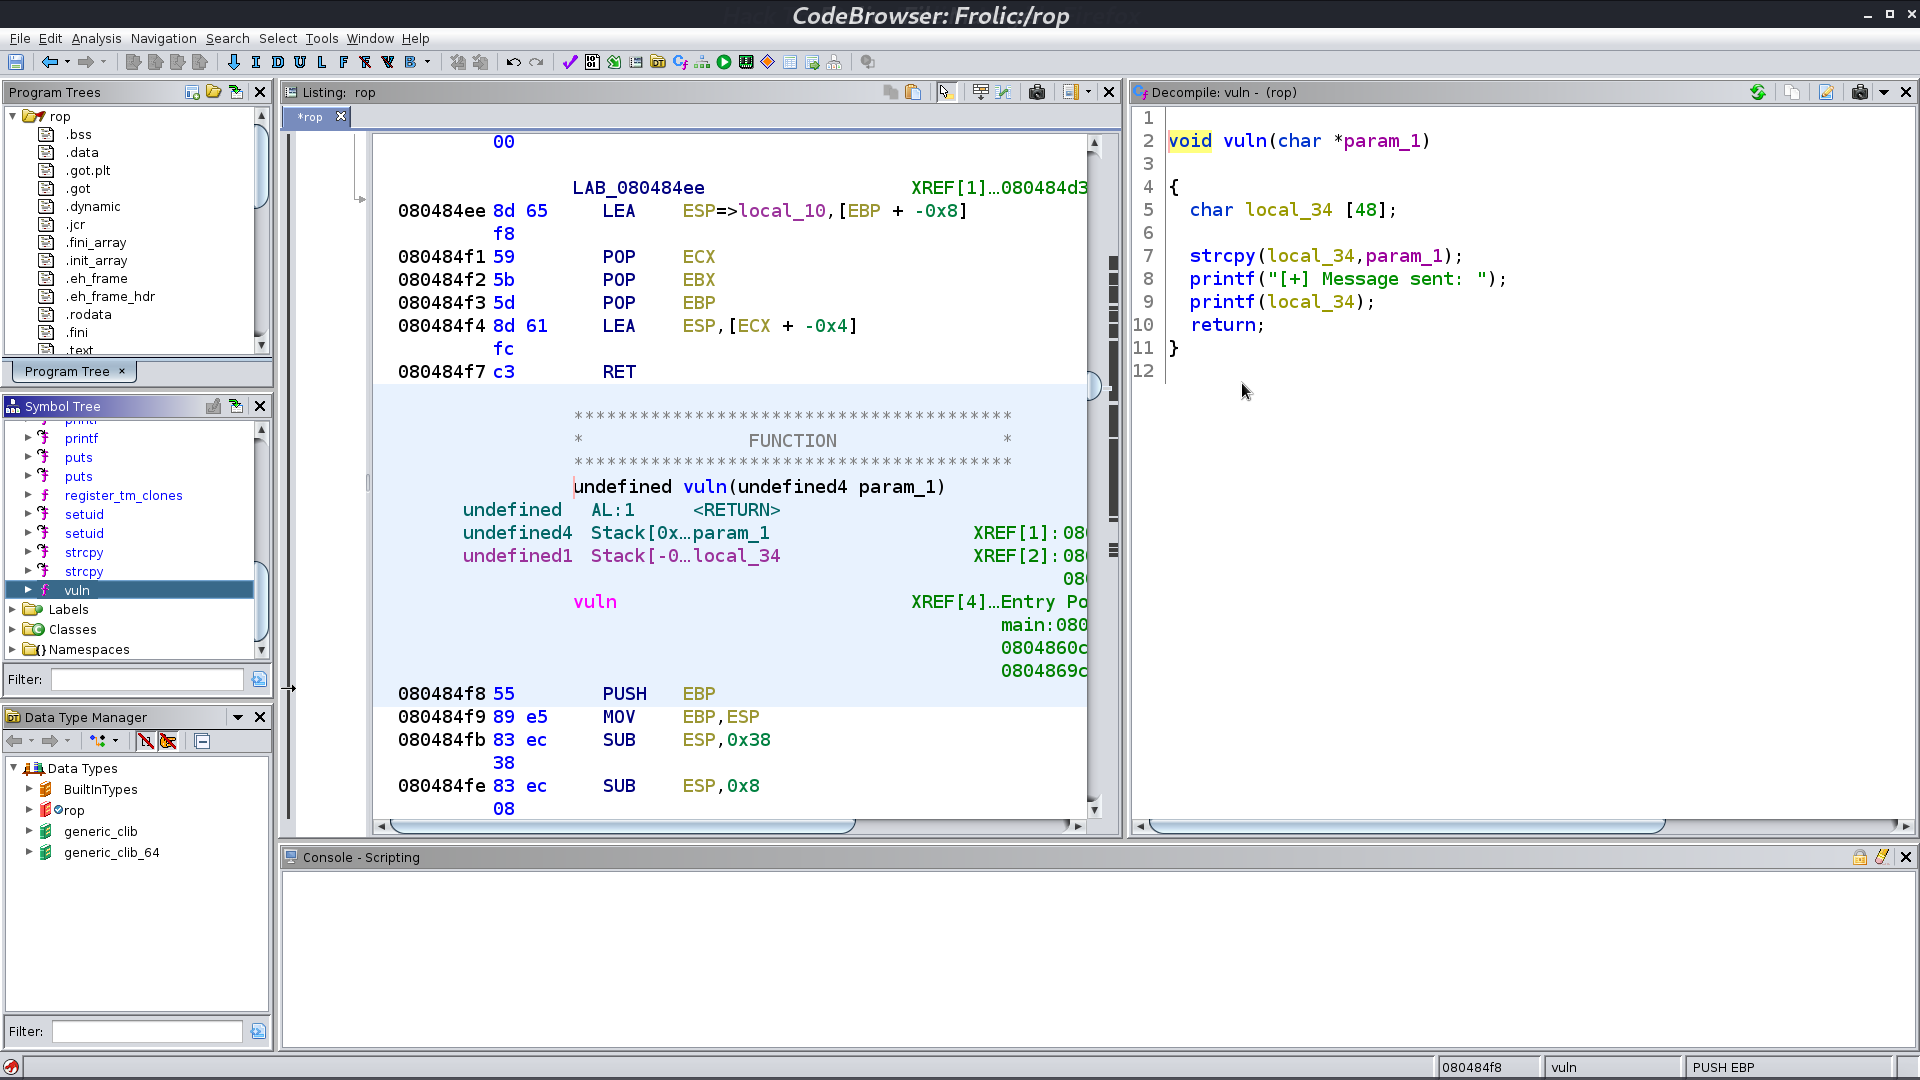Expand generic_clib data type archive
The height and width of the screenshot is (1080, 1920).
(x=29, y=831)
